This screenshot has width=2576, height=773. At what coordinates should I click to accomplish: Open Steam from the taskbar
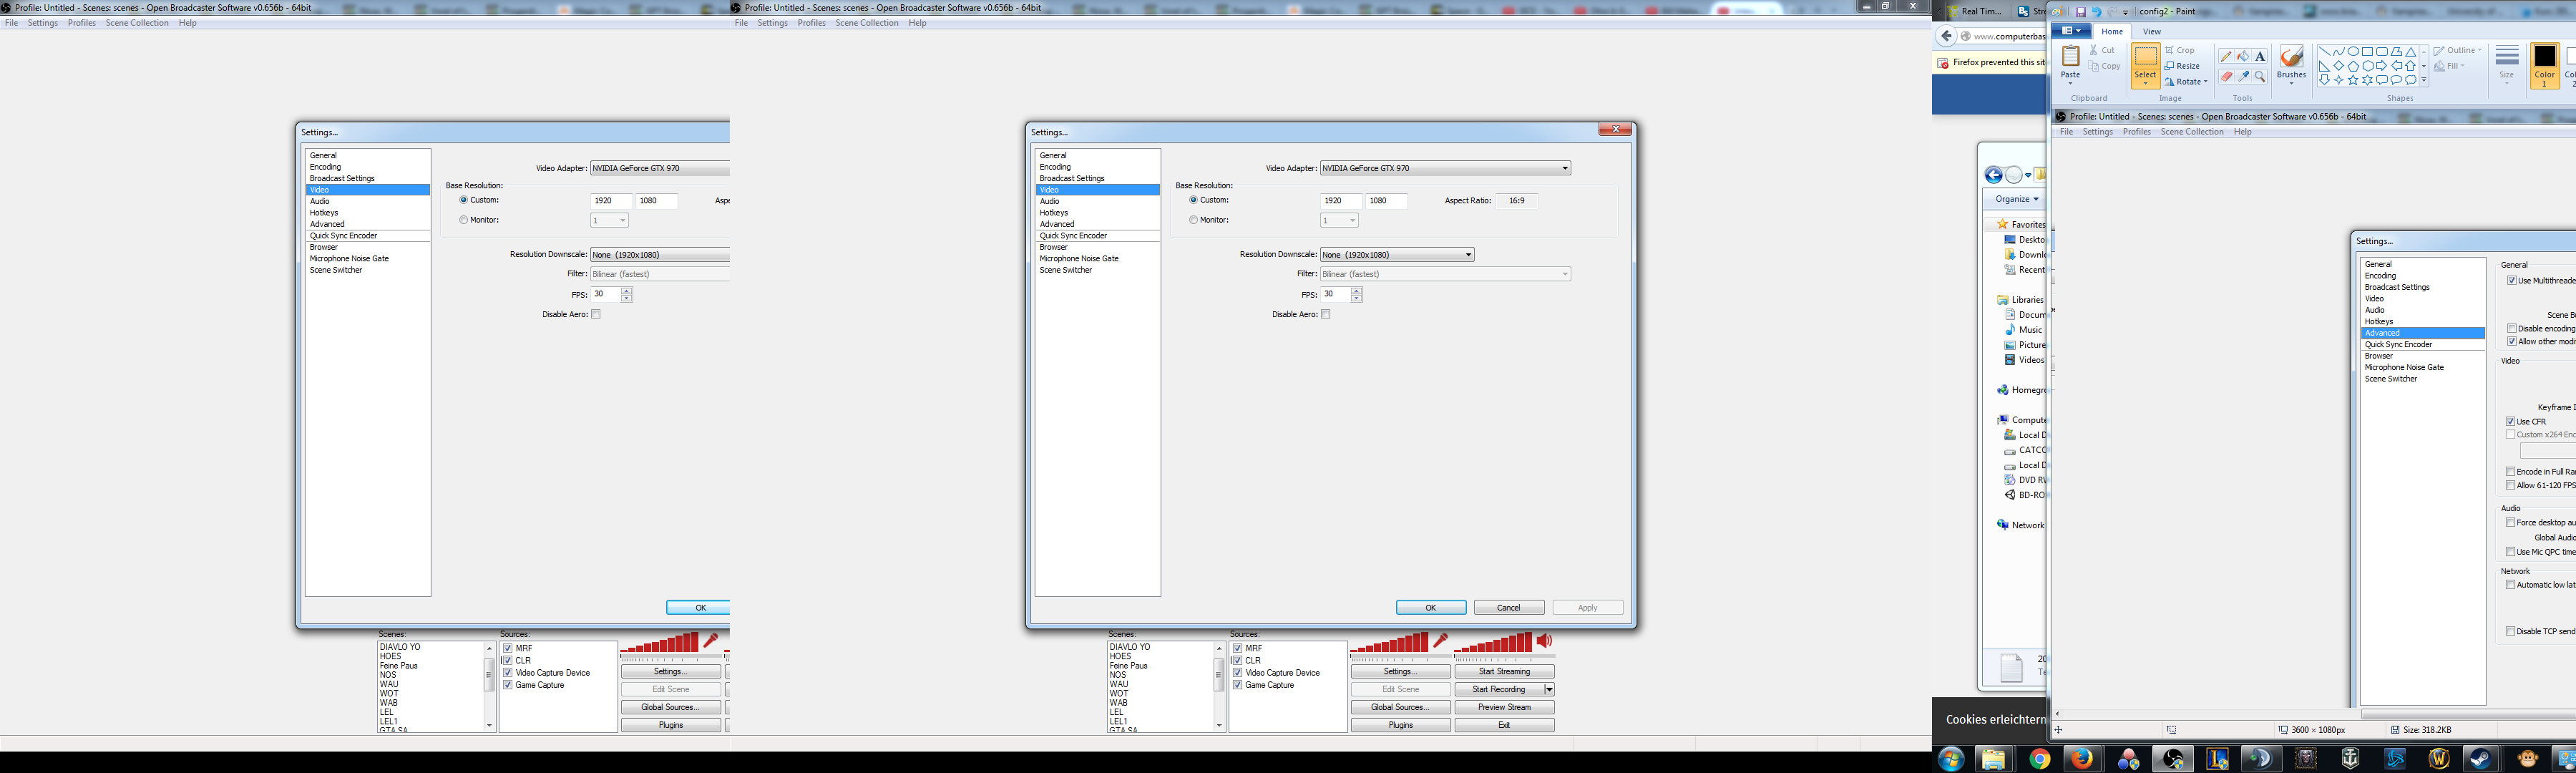2481,759
